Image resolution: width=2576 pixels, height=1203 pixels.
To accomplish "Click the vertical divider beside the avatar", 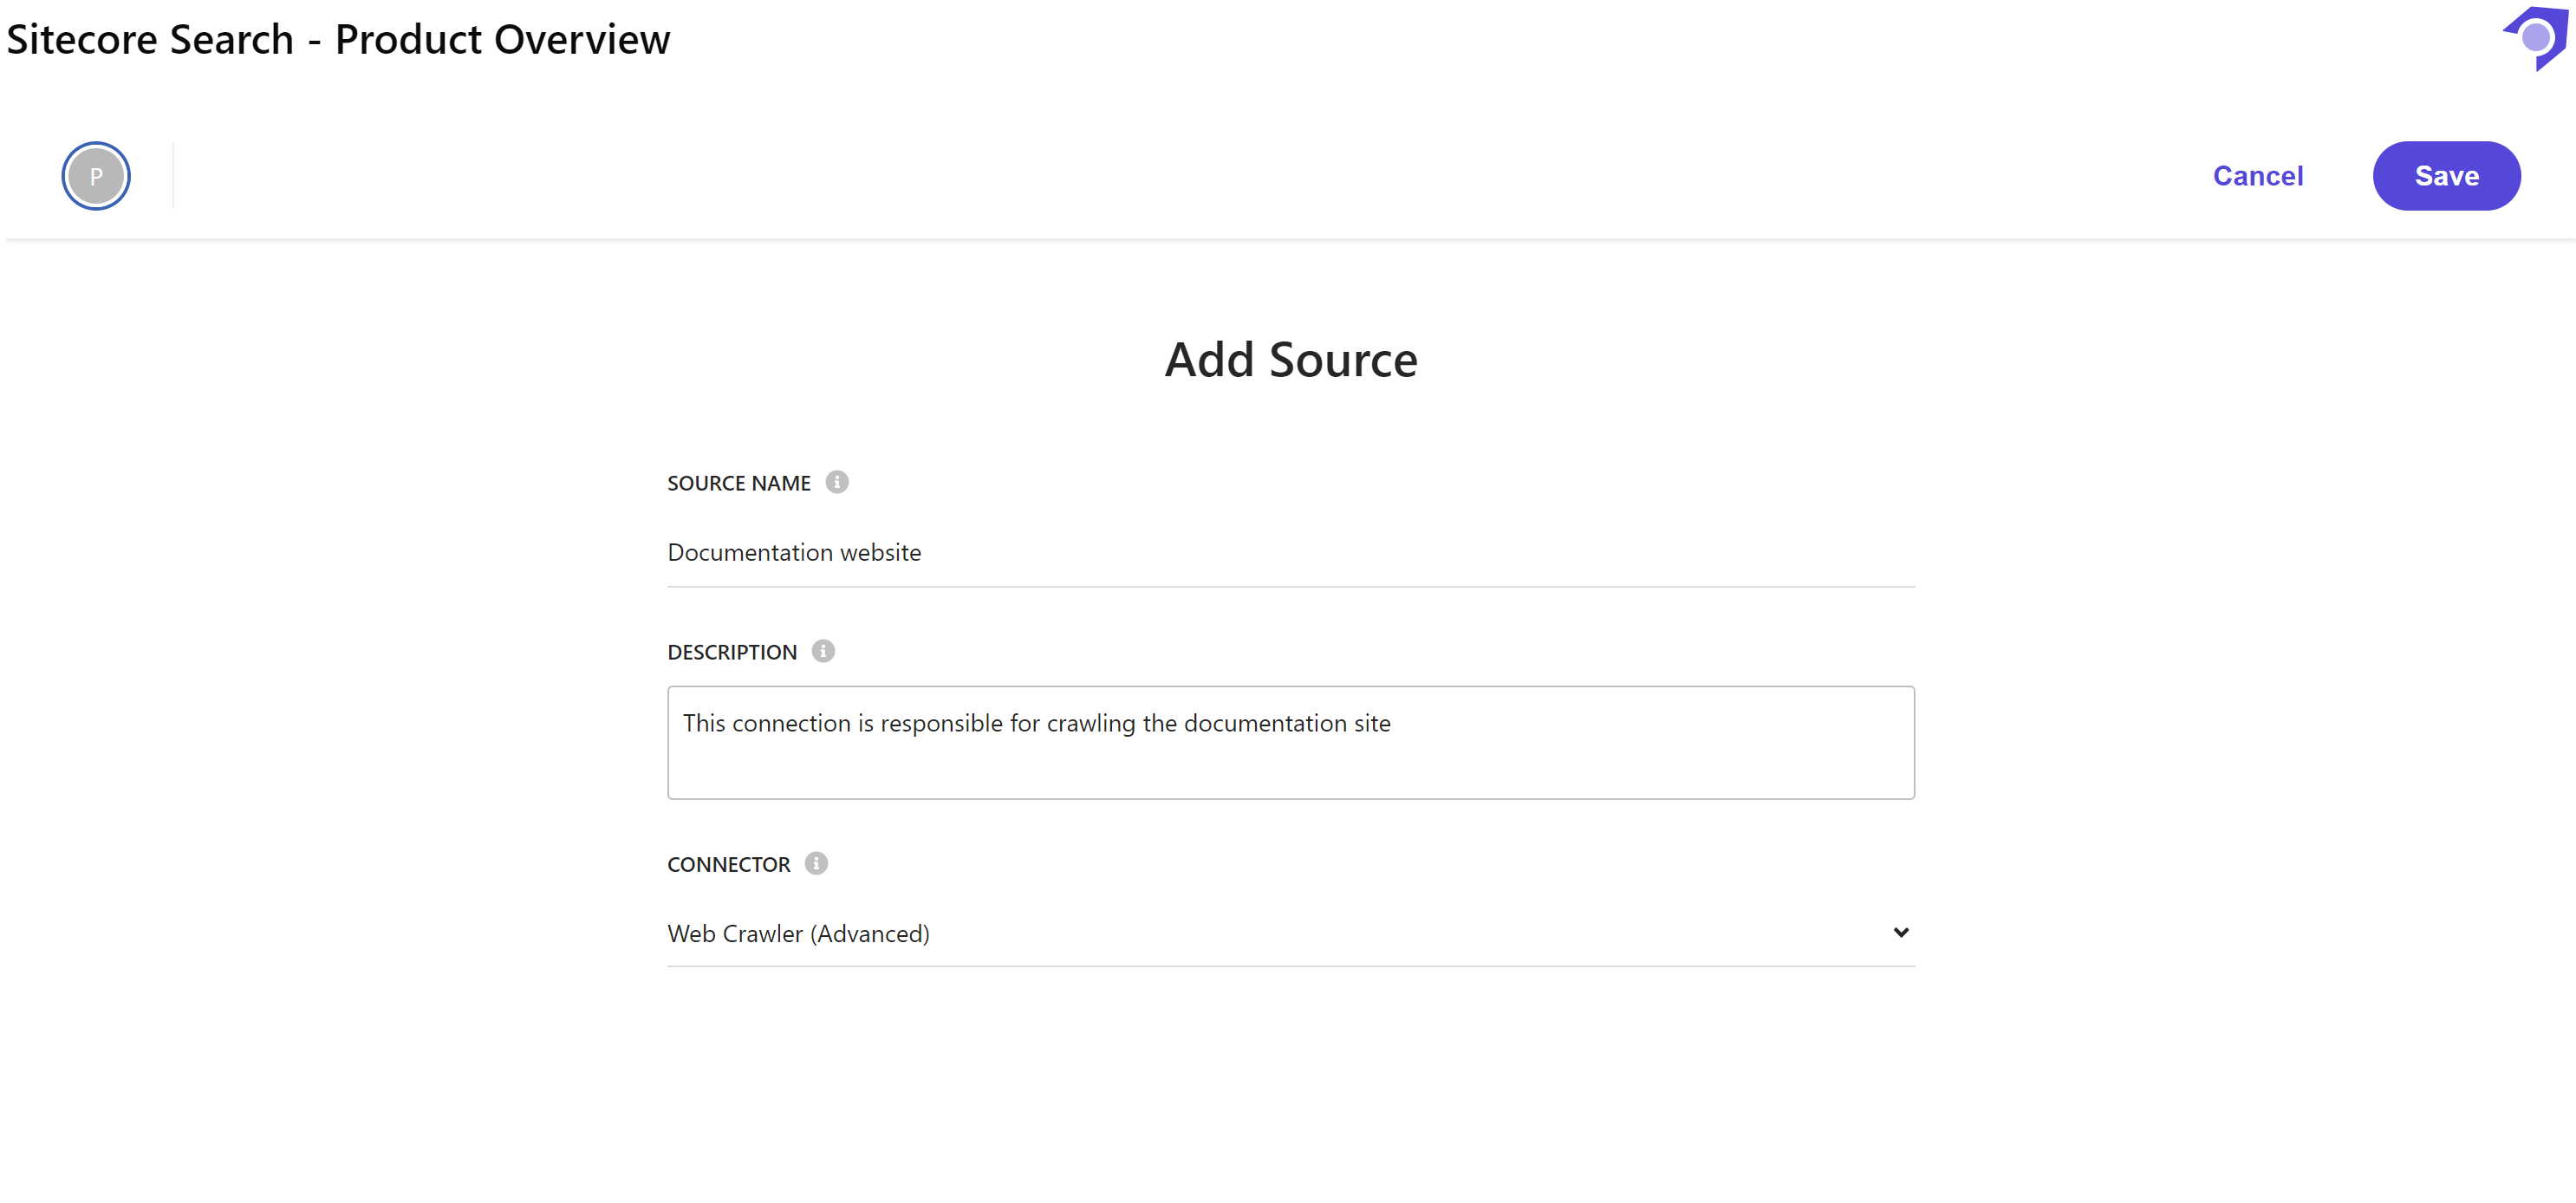I will (x=173, y=176).
